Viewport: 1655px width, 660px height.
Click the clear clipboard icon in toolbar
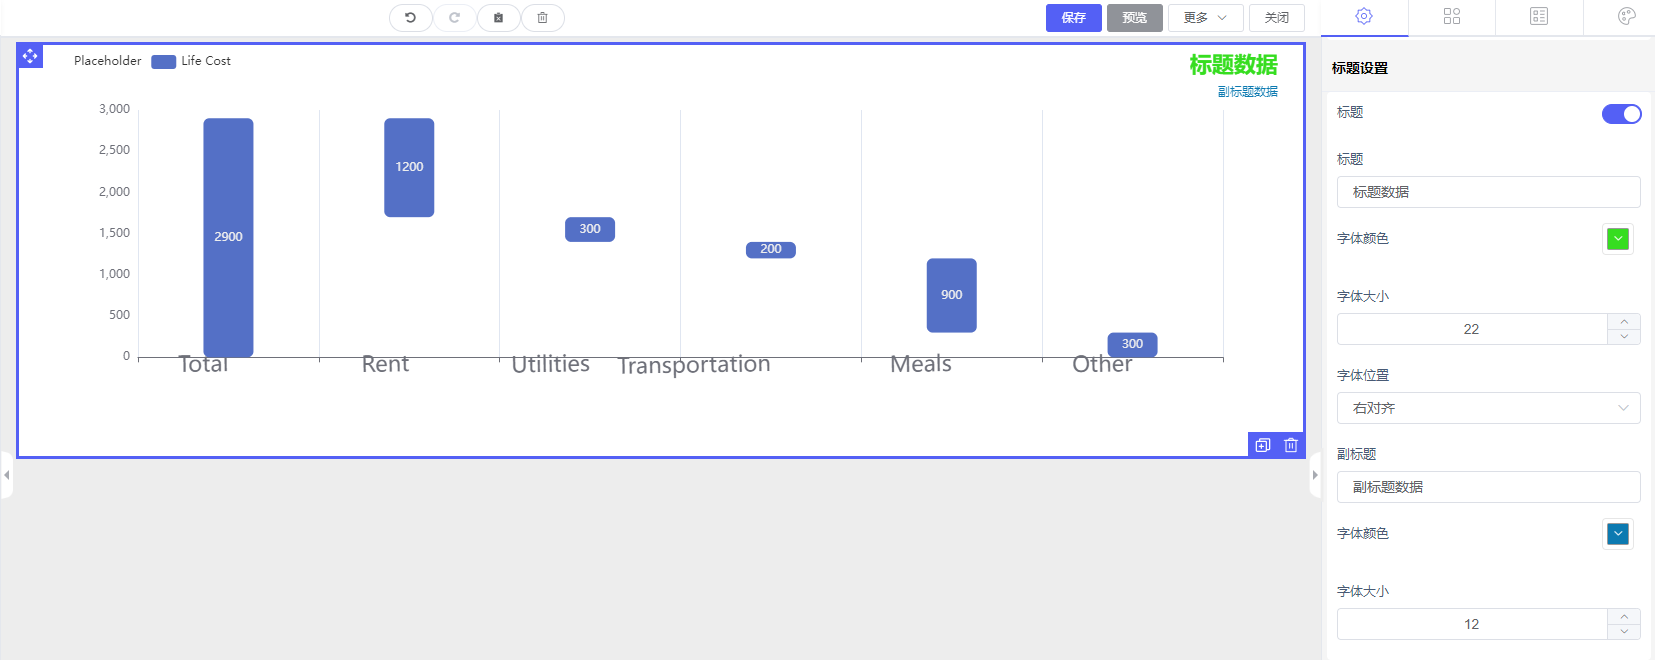(498, 18)
